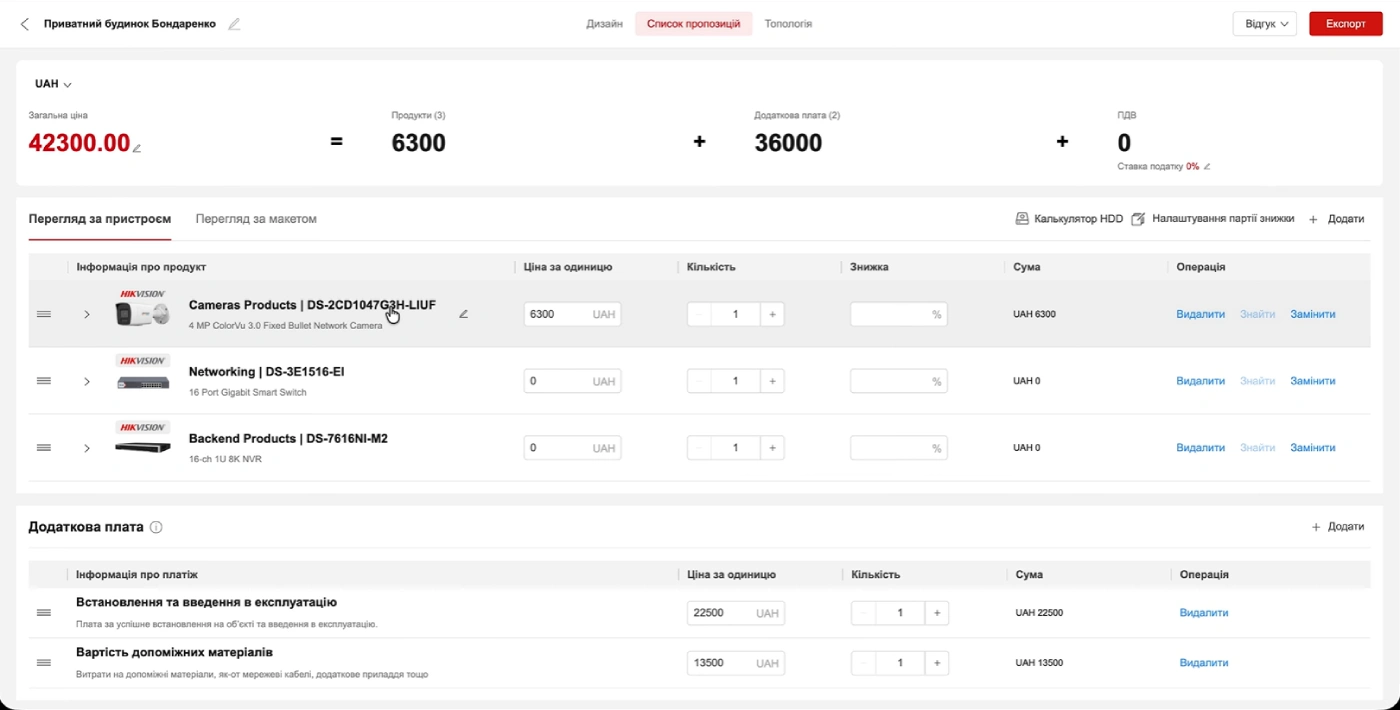Viewport: 1400px width, 710px height.
Task: Grab drag handle of Вартість допоміжних матеріалів row
Action: pos(44,663)
